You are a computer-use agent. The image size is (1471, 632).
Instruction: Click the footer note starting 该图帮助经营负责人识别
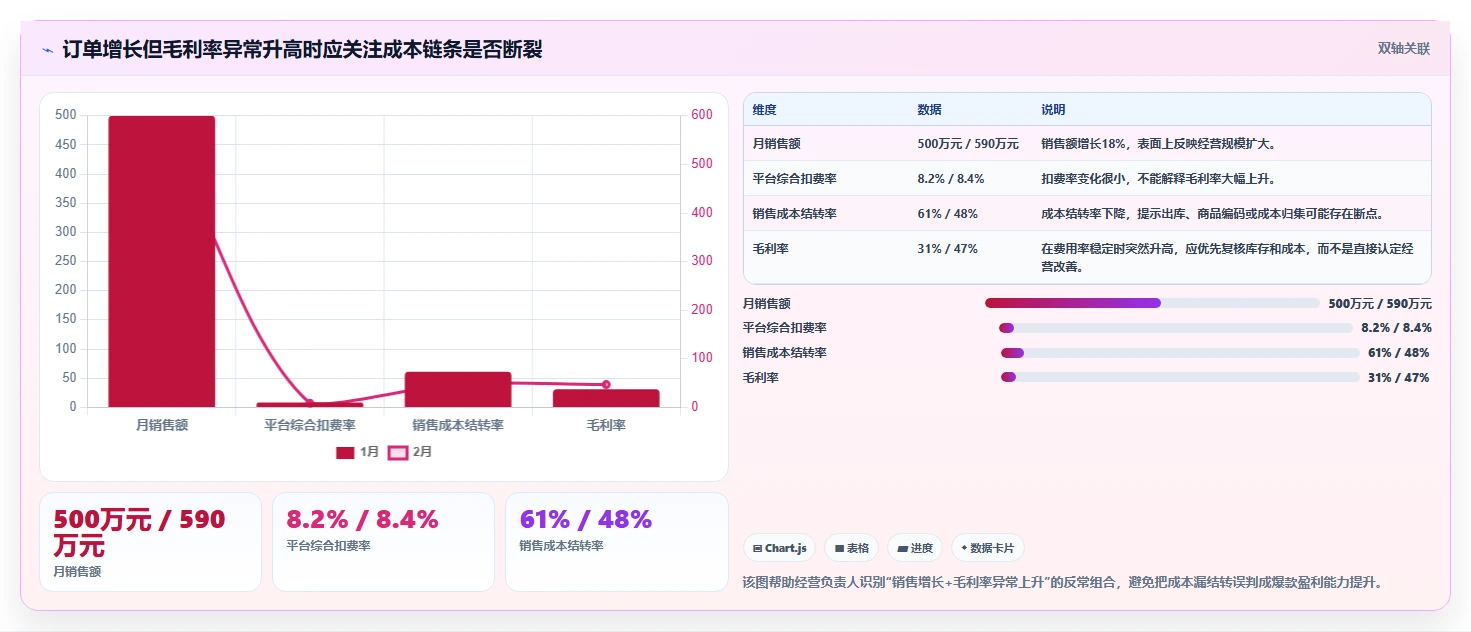coord(1063,582)
